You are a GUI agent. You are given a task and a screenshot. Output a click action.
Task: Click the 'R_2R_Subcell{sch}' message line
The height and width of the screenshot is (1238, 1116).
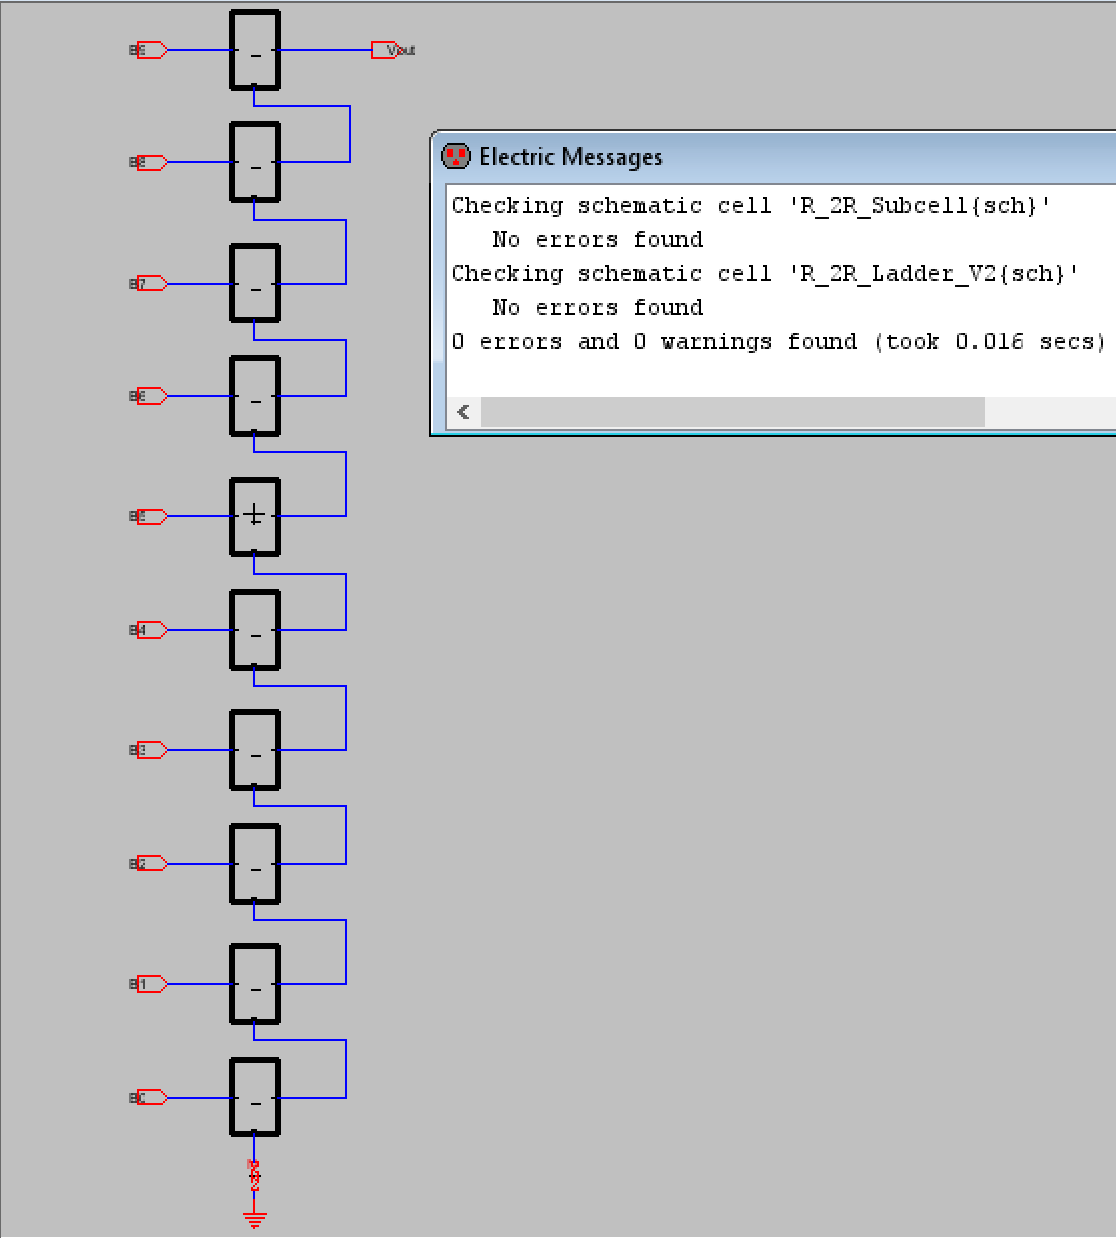751,206
